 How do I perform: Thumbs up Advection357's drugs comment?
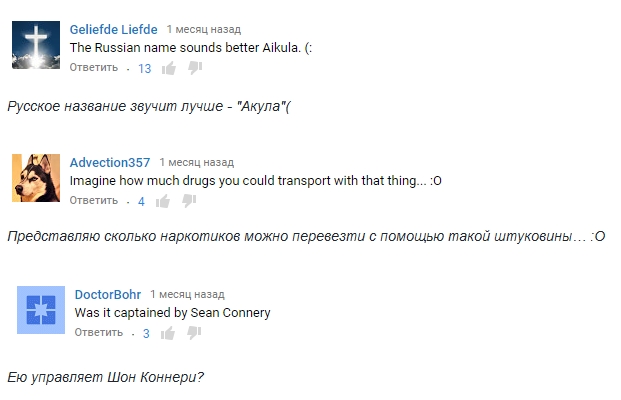coord(163,201)
